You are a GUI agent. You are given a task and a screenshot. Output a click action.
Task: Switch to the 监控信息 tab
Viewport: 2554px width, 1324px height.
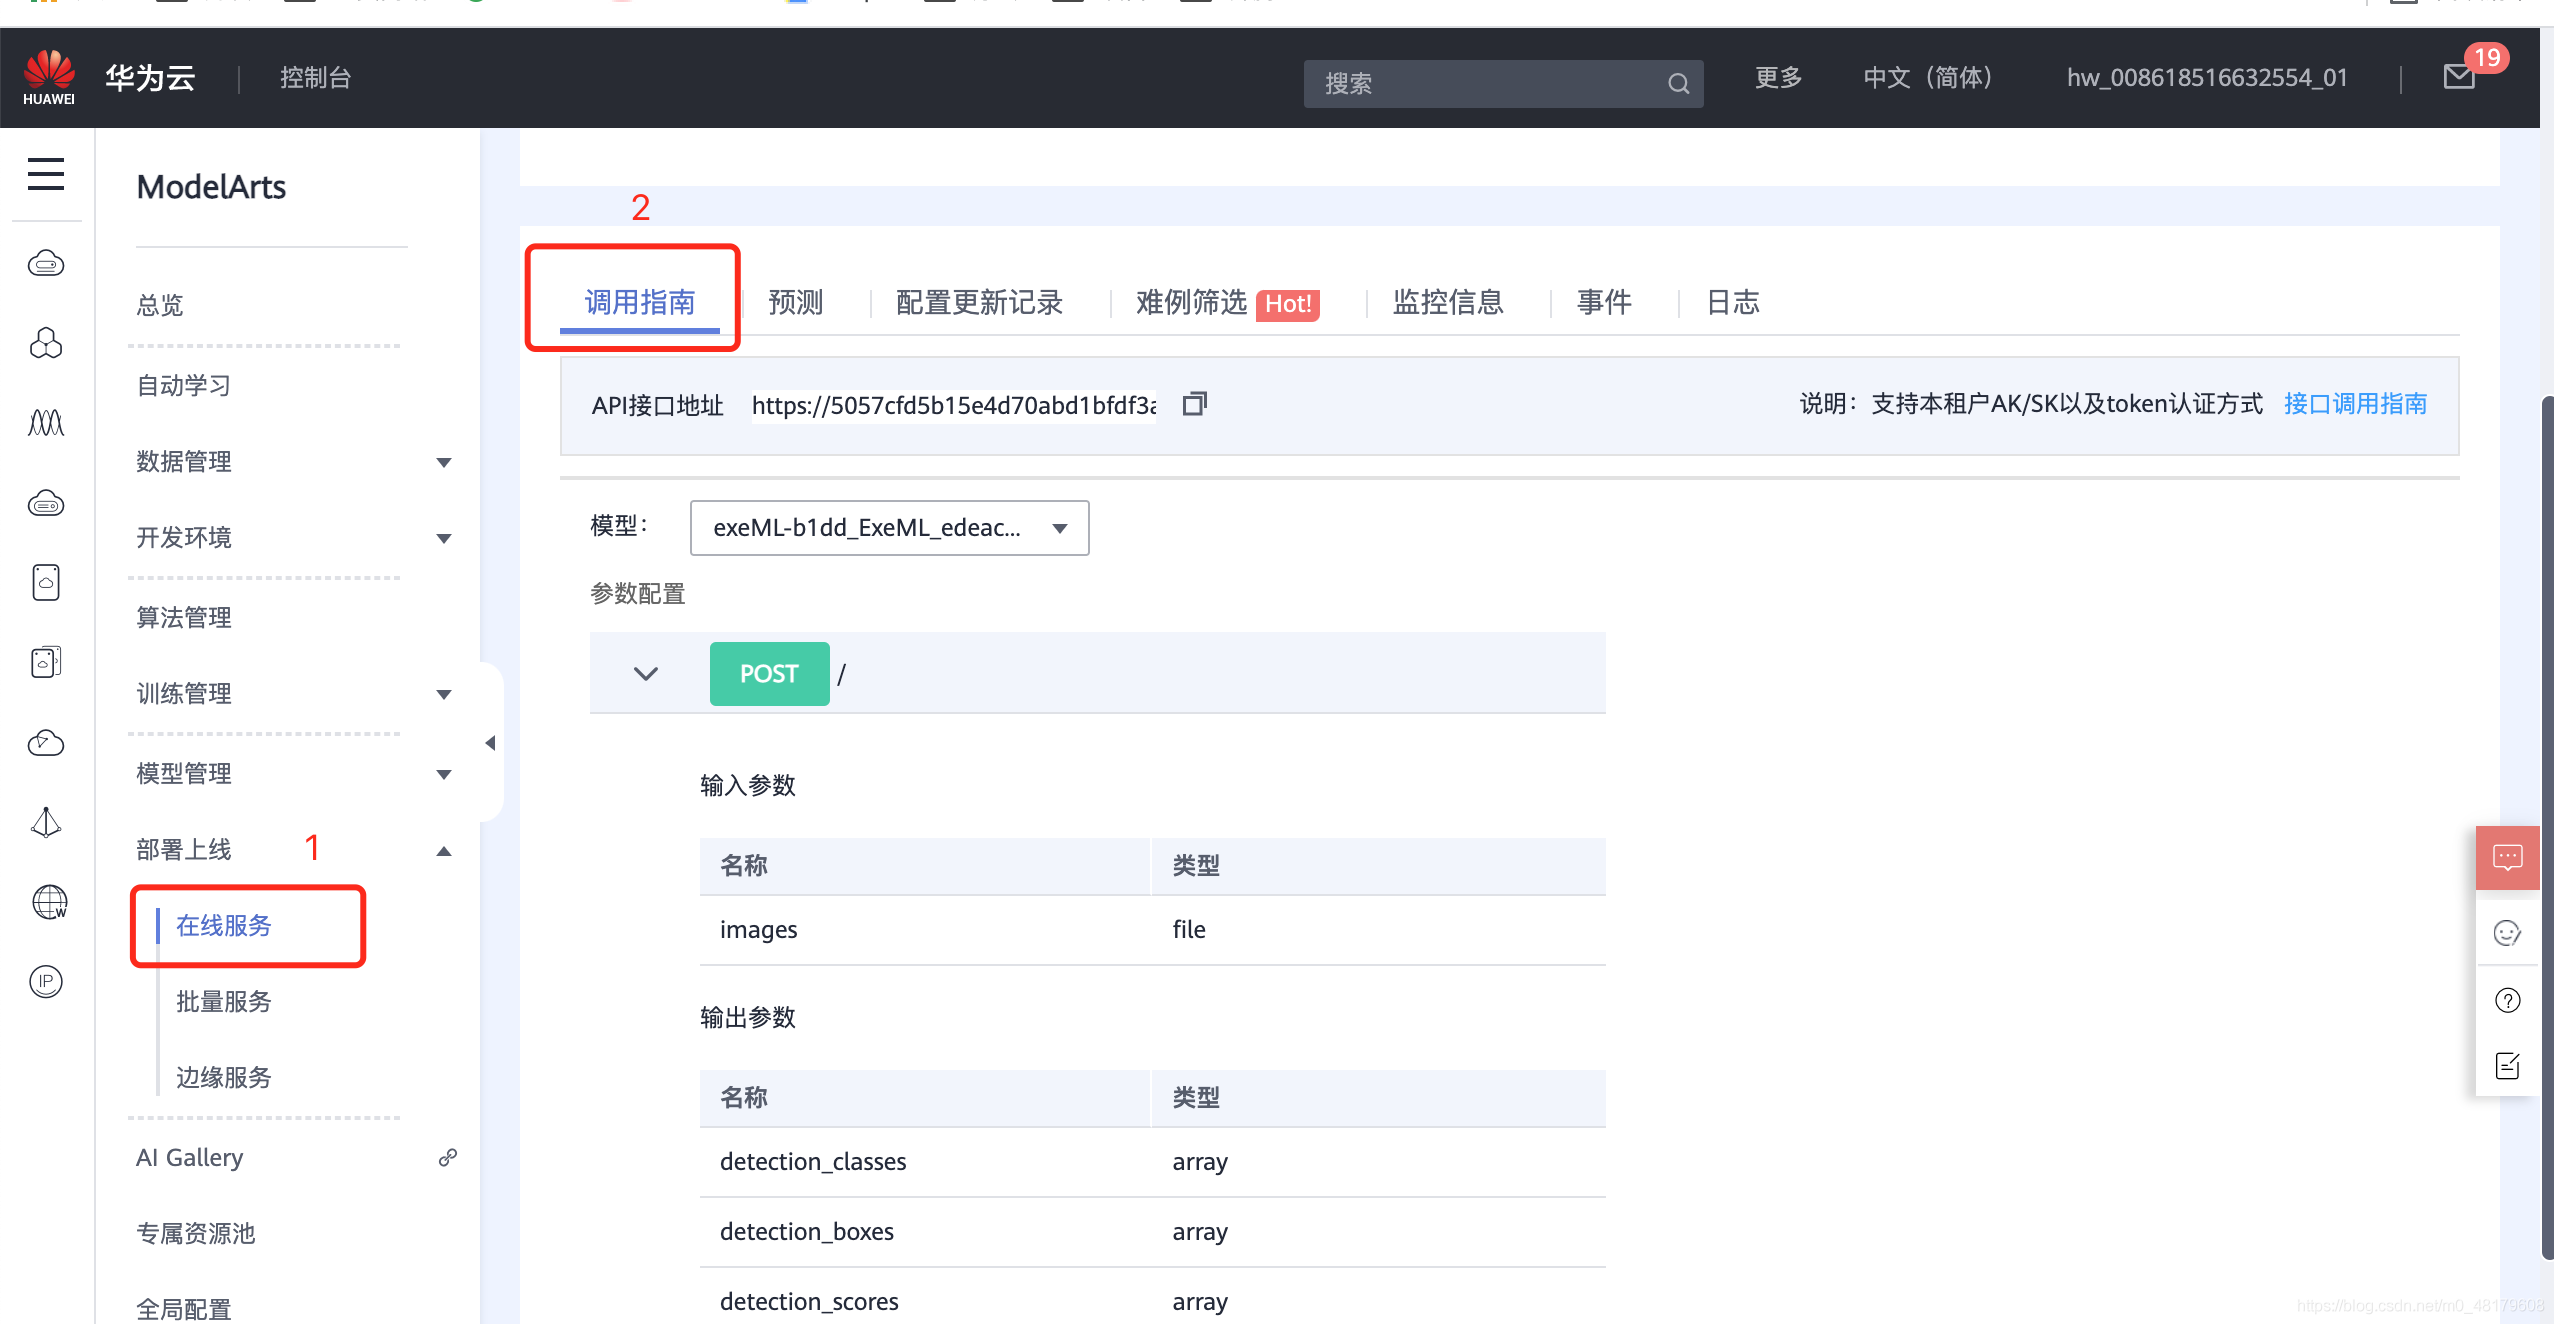click(x=1447, y=302)
